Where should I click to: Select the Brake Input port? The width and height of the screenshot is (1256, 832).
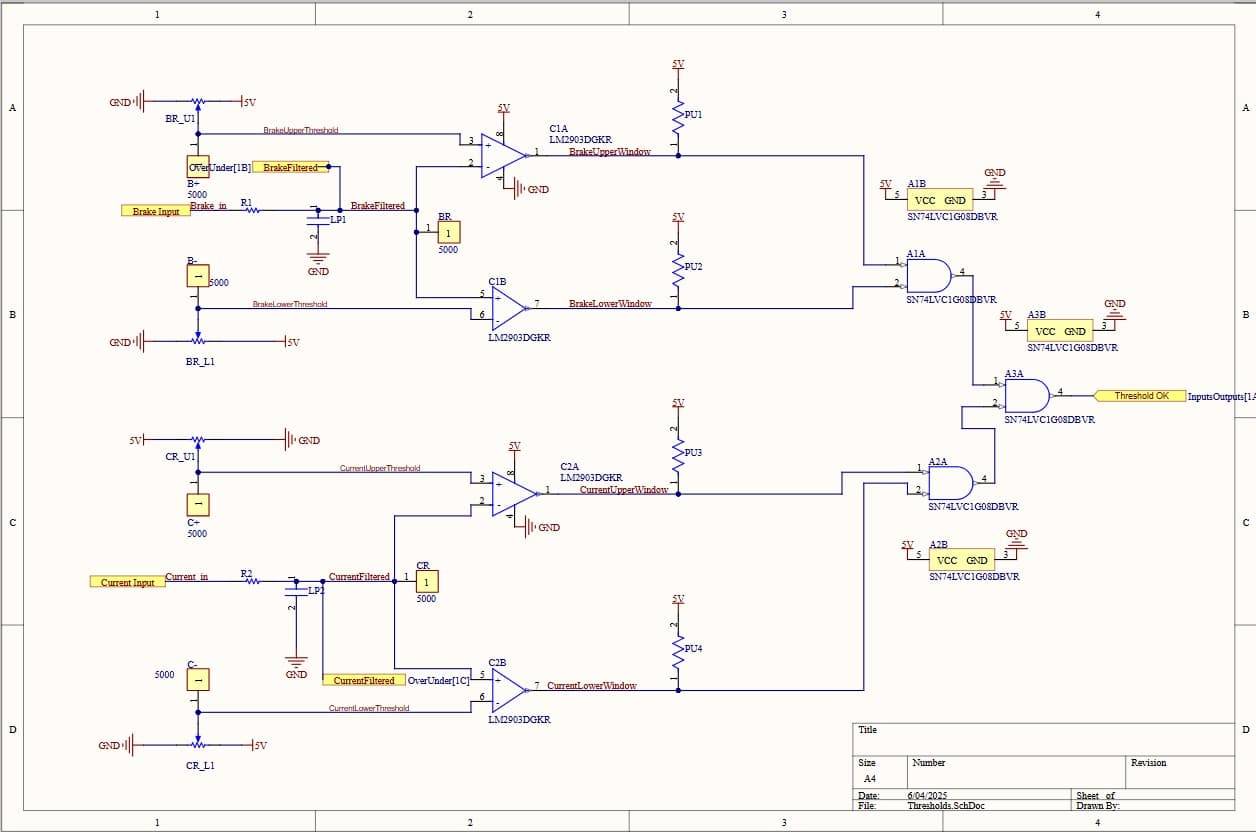[x=156, y=211]
